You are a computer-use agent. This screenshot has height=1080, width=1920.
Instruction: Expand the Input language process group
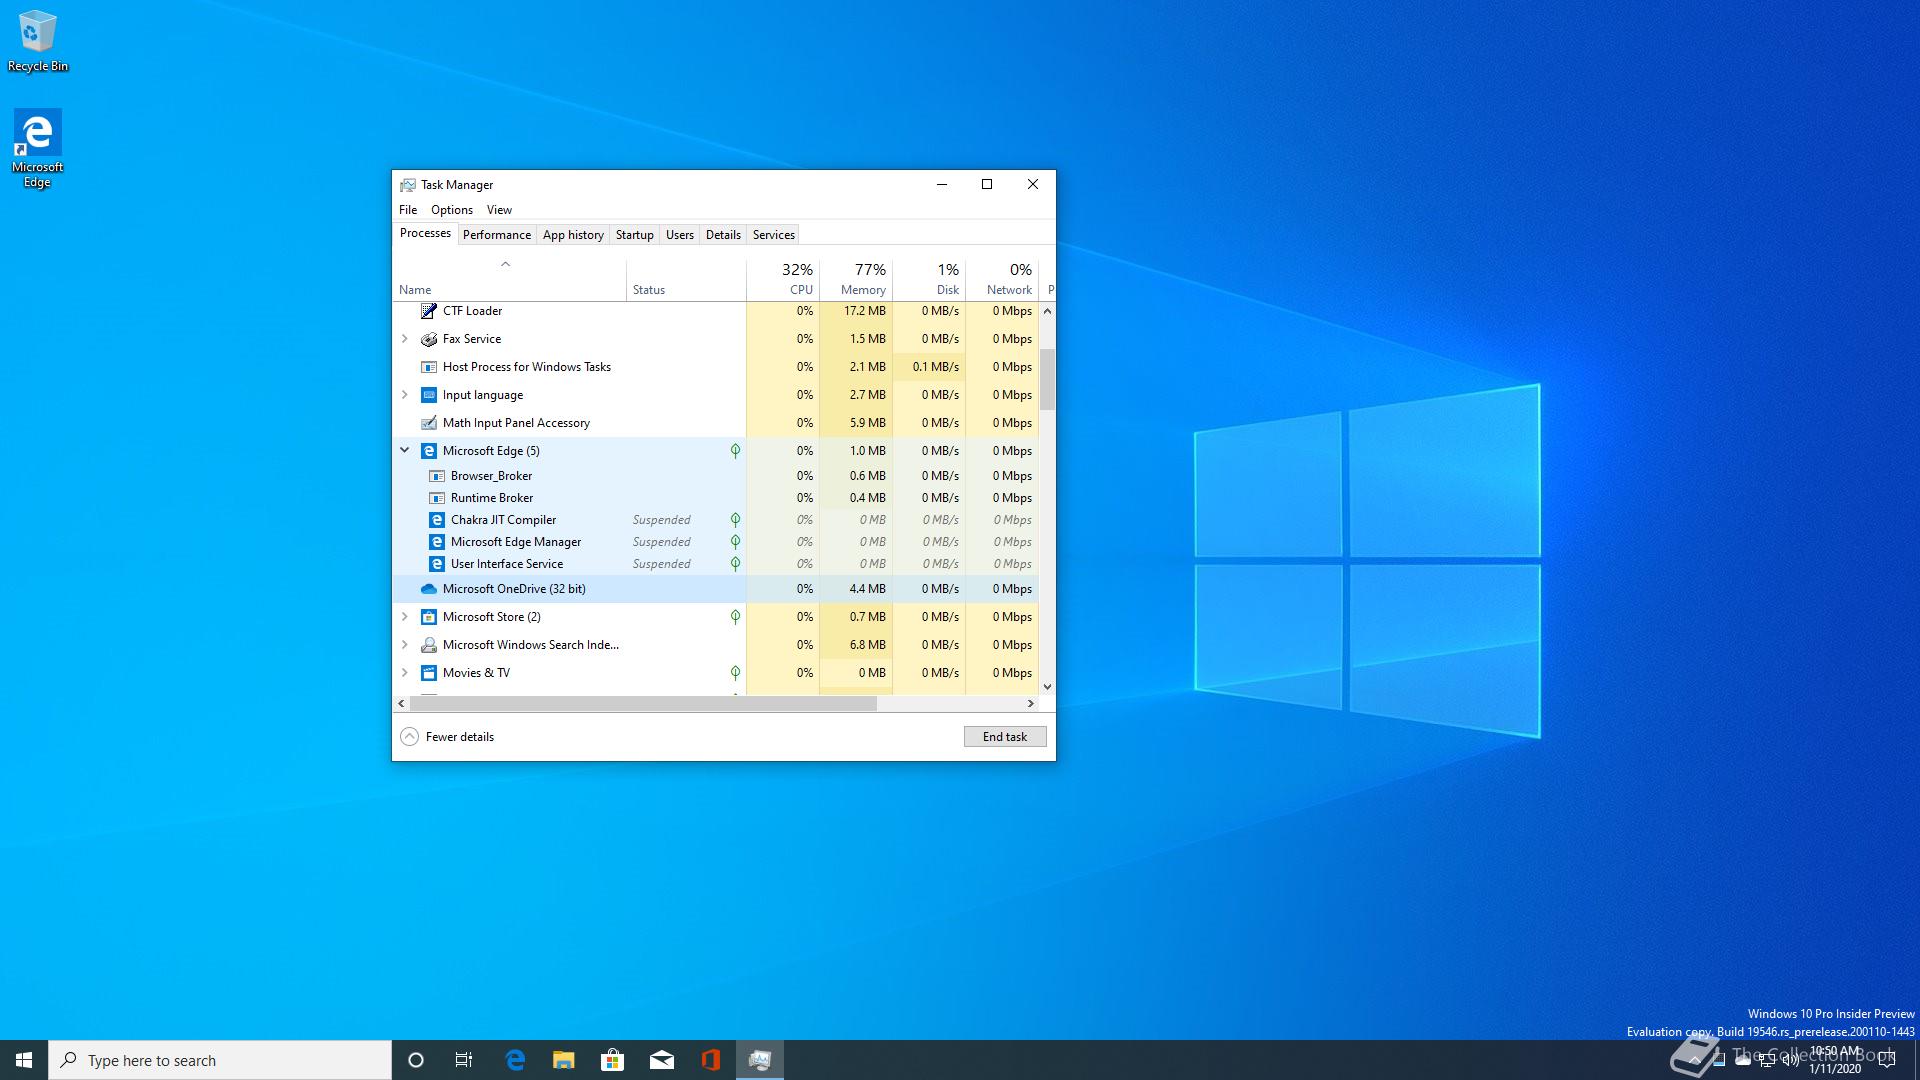[x=405, y=395]
